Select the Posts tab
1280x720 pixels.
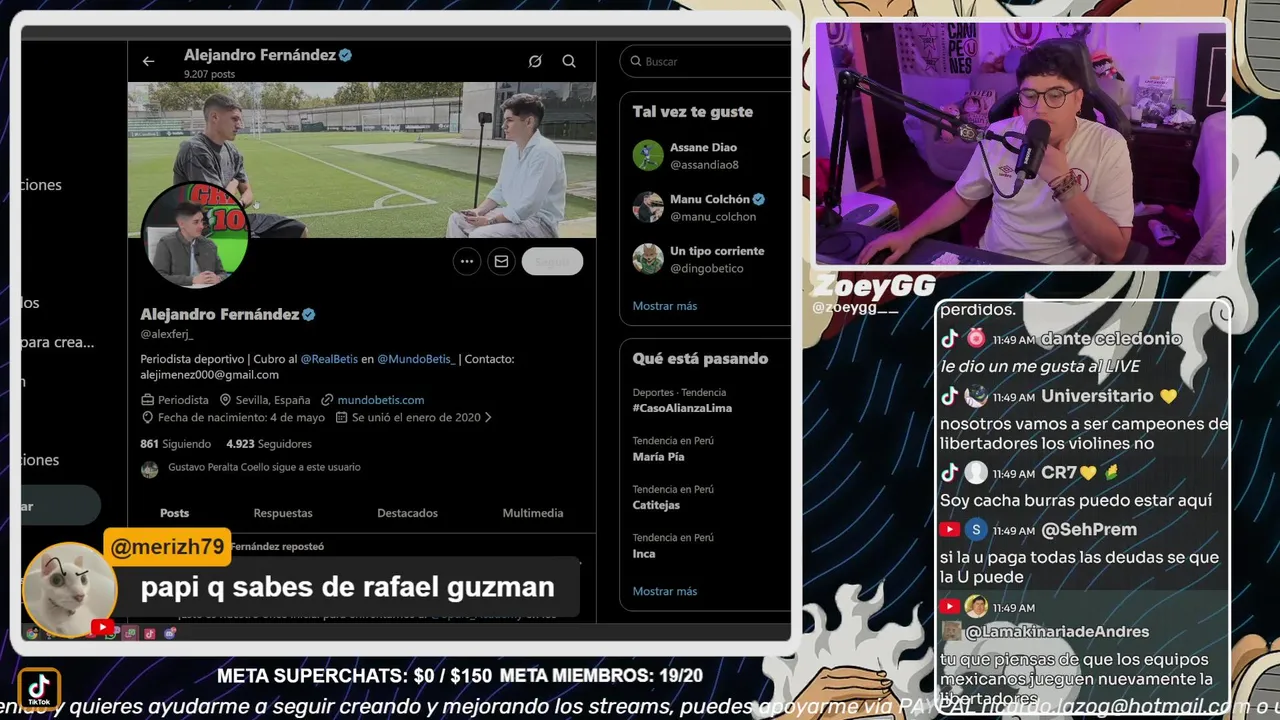coord(174,513)
